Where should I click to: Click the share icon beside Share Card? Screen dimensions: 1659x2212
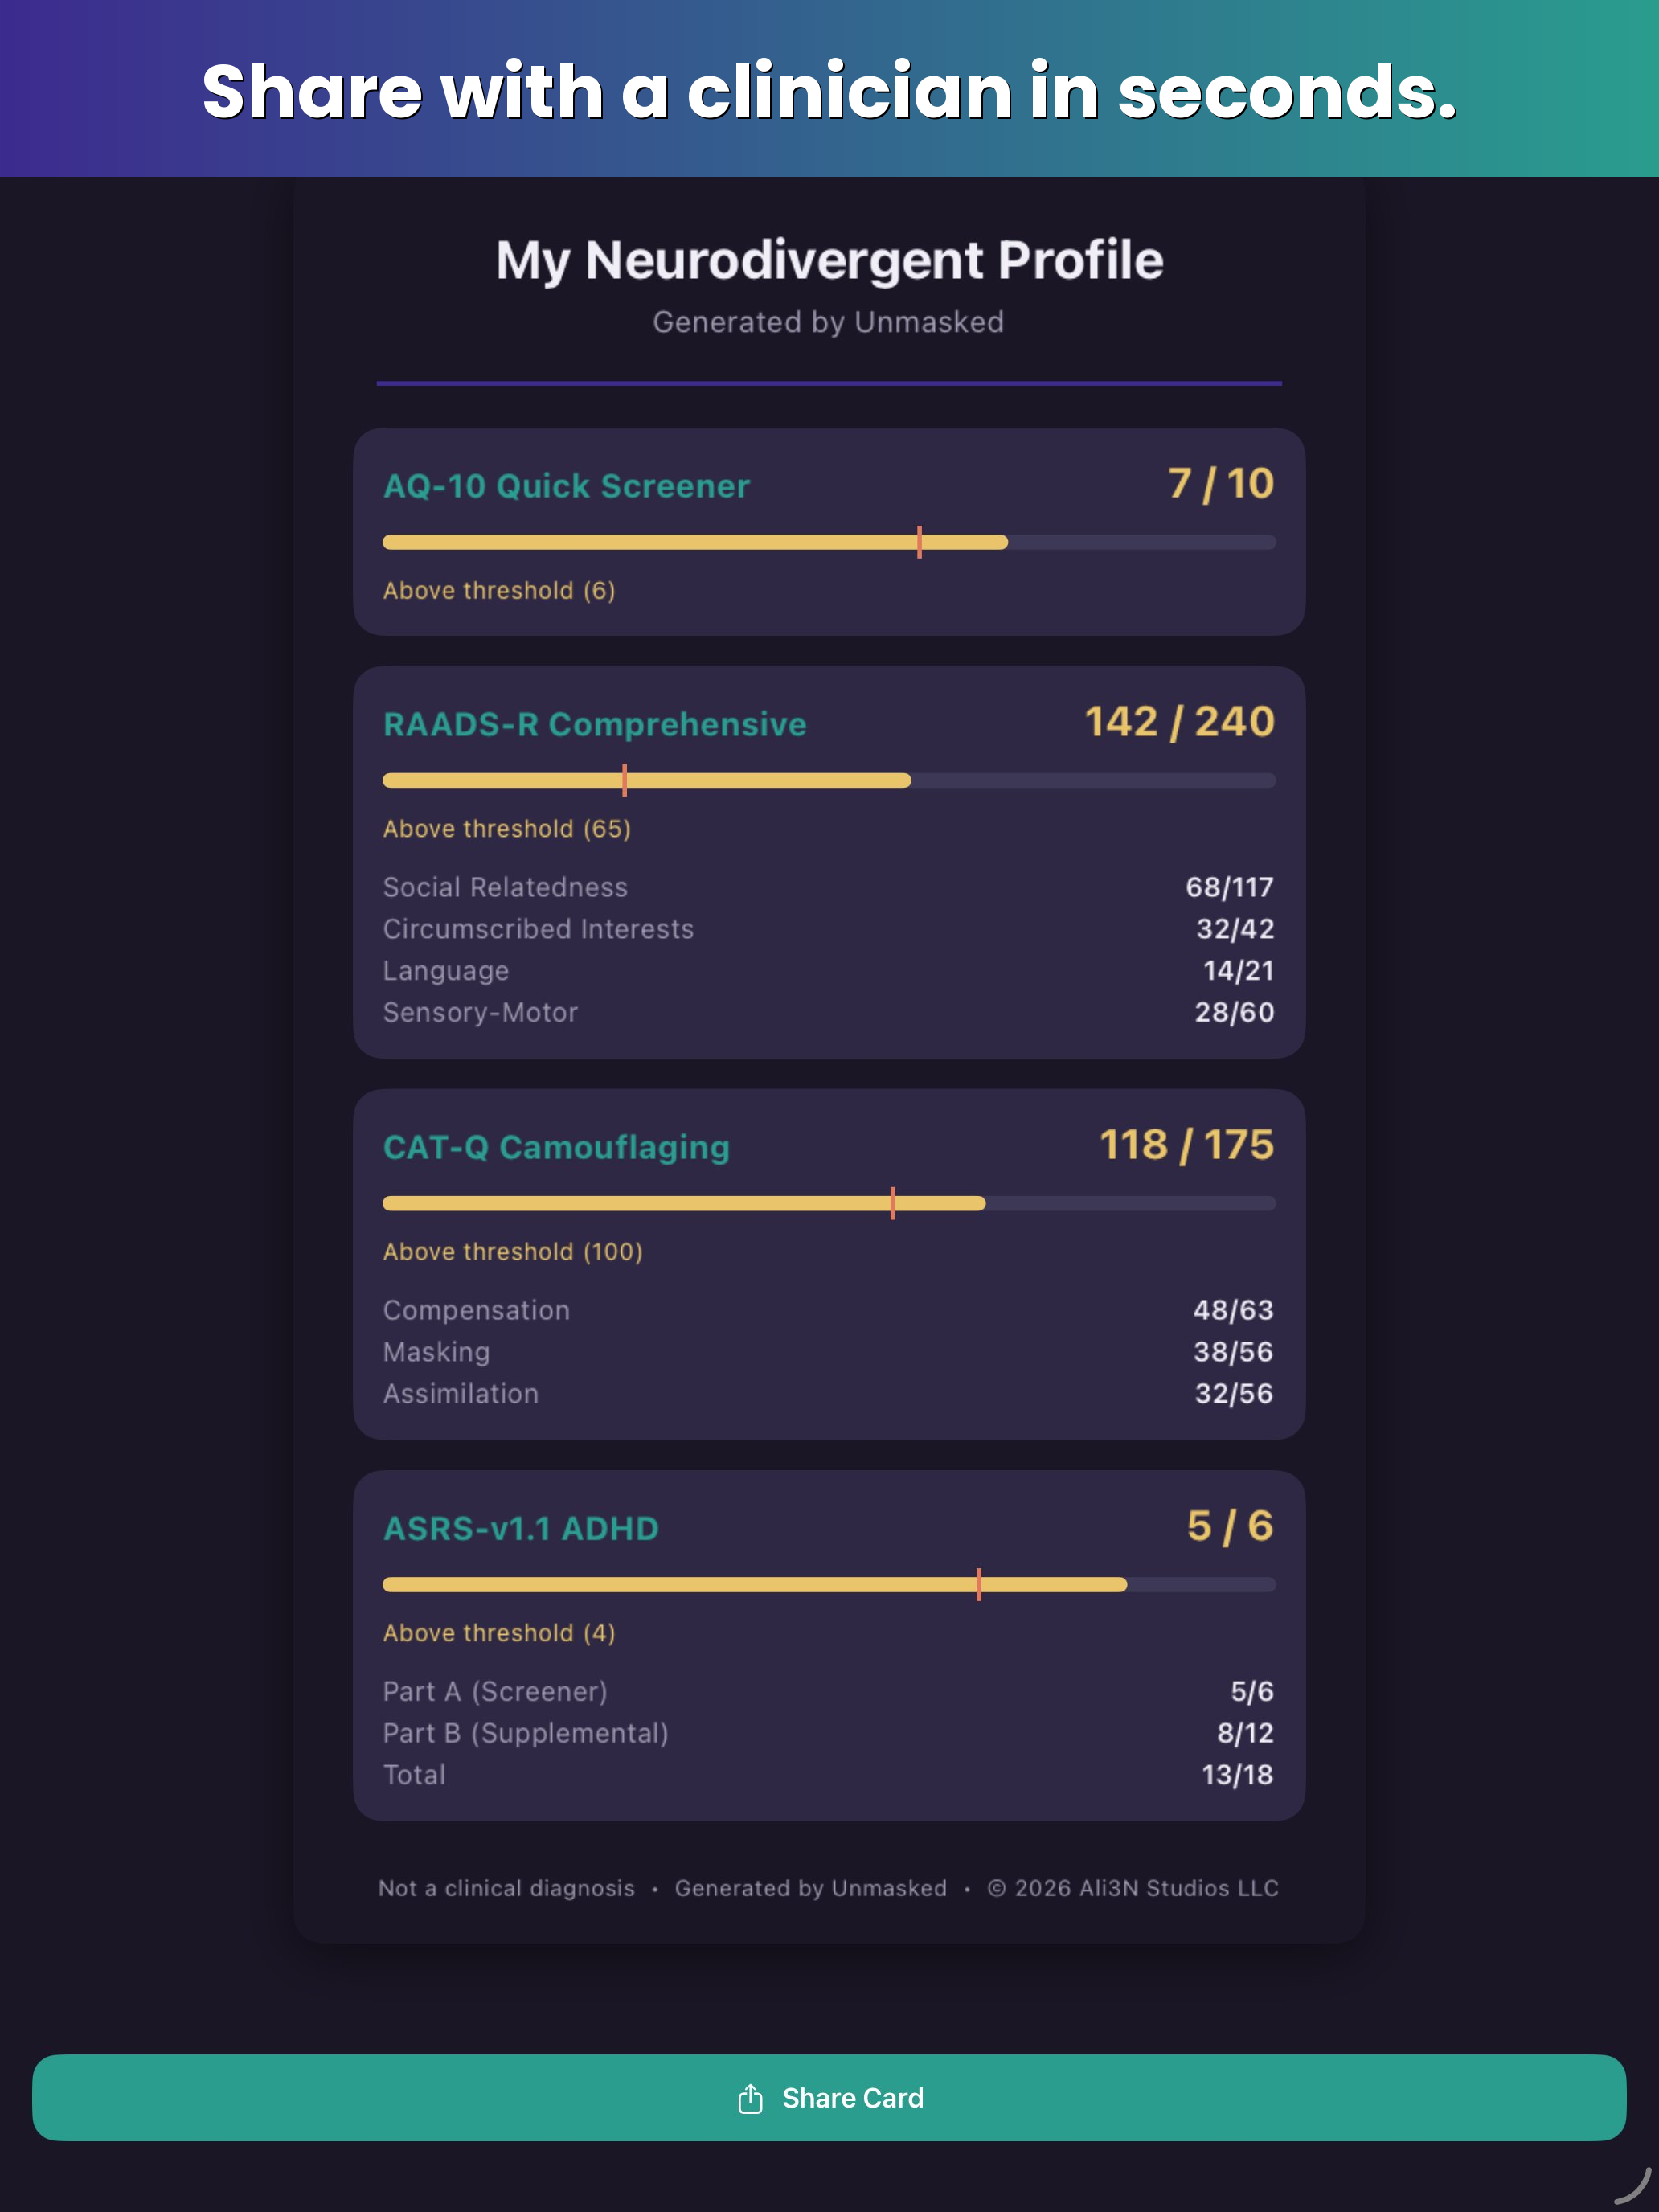click(750, 2098)
